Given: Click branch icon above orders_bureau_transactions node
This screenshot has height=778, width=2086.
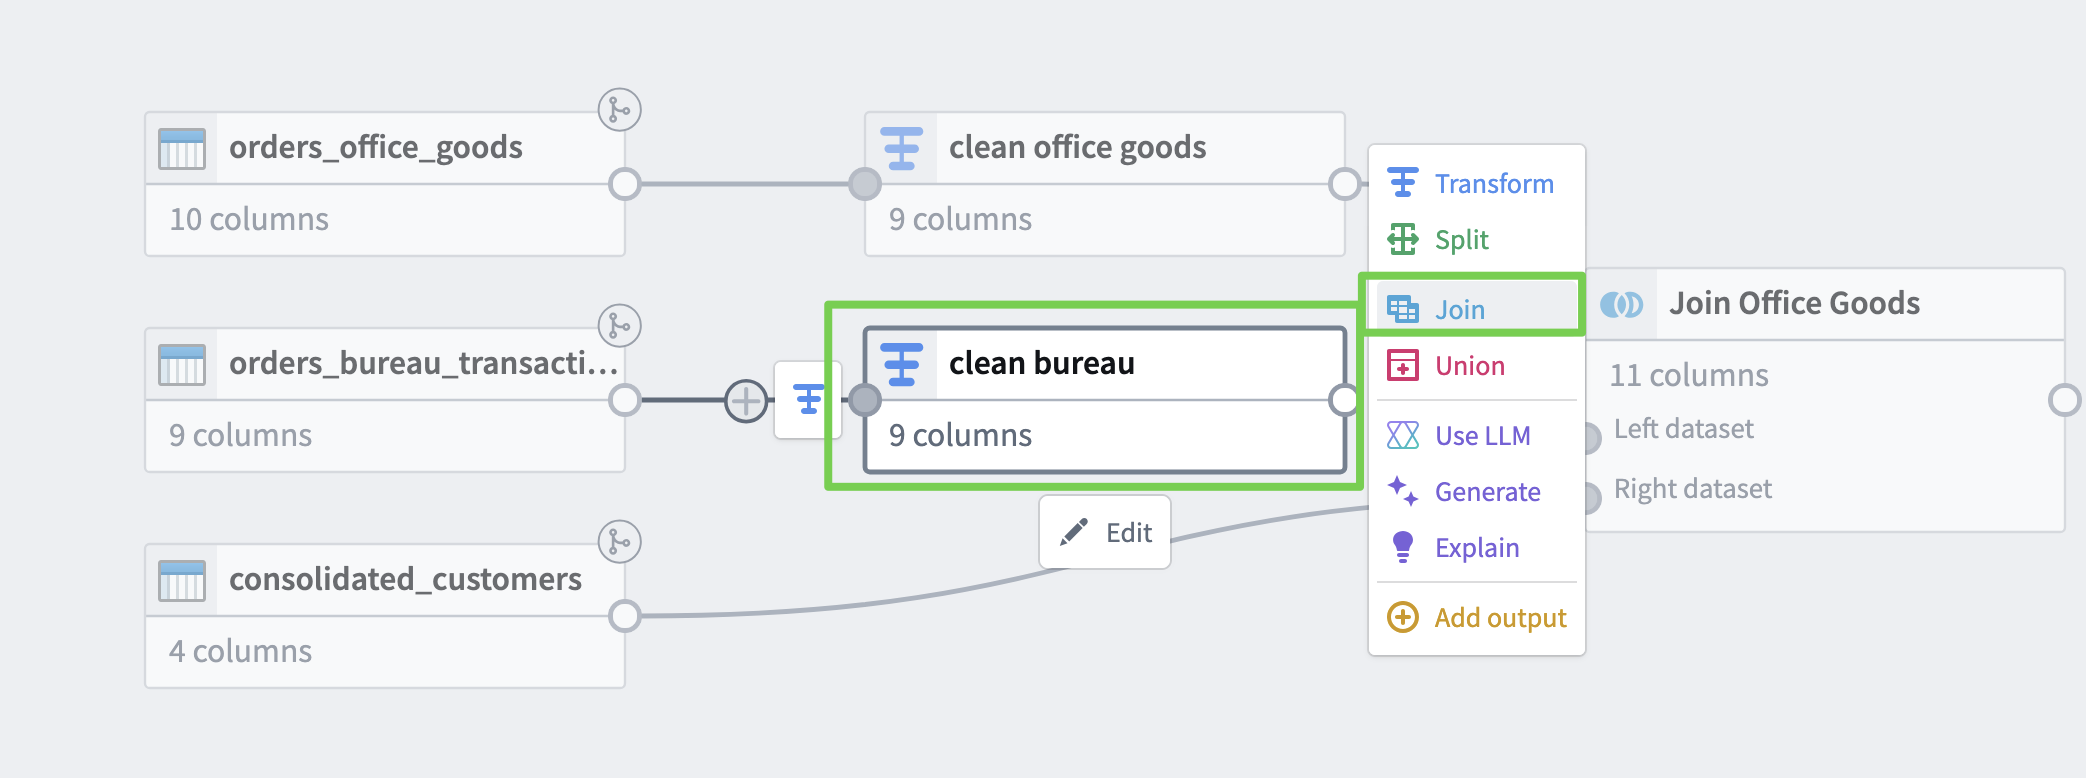Looking at the screenshot, I should click(x=619, y=326).
